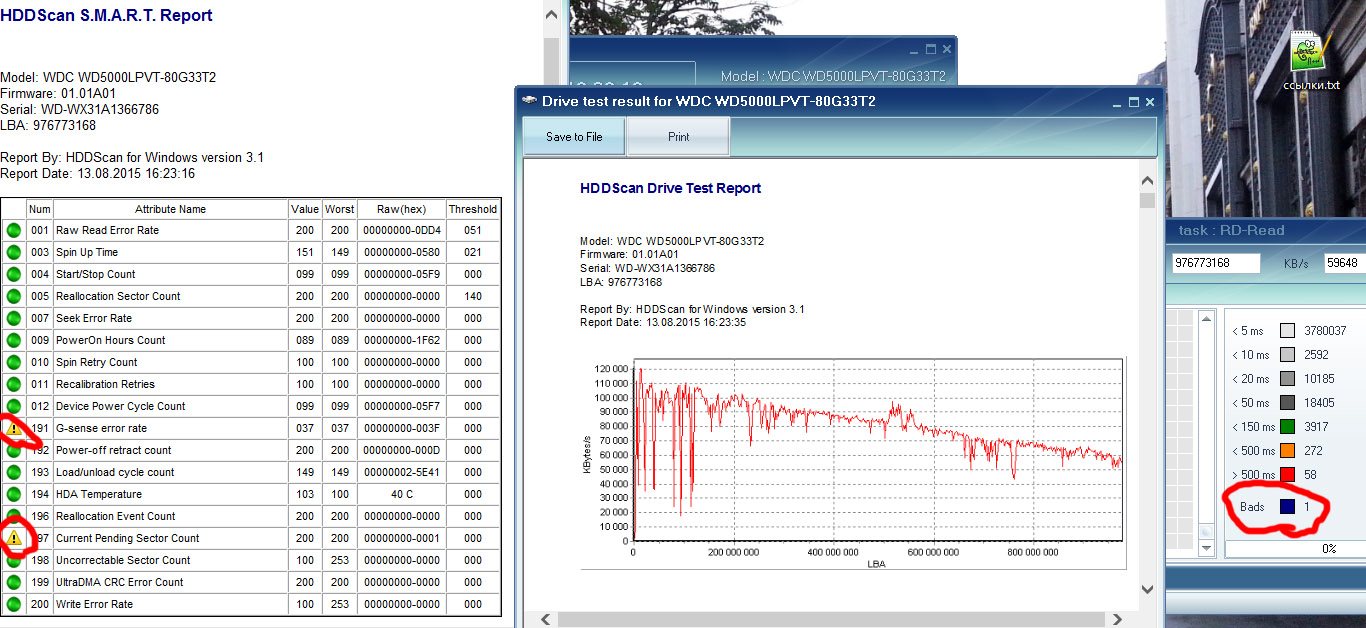Screen dimensions: 1366x628
Task: Click the Save to File button
Action: point(574,137)
